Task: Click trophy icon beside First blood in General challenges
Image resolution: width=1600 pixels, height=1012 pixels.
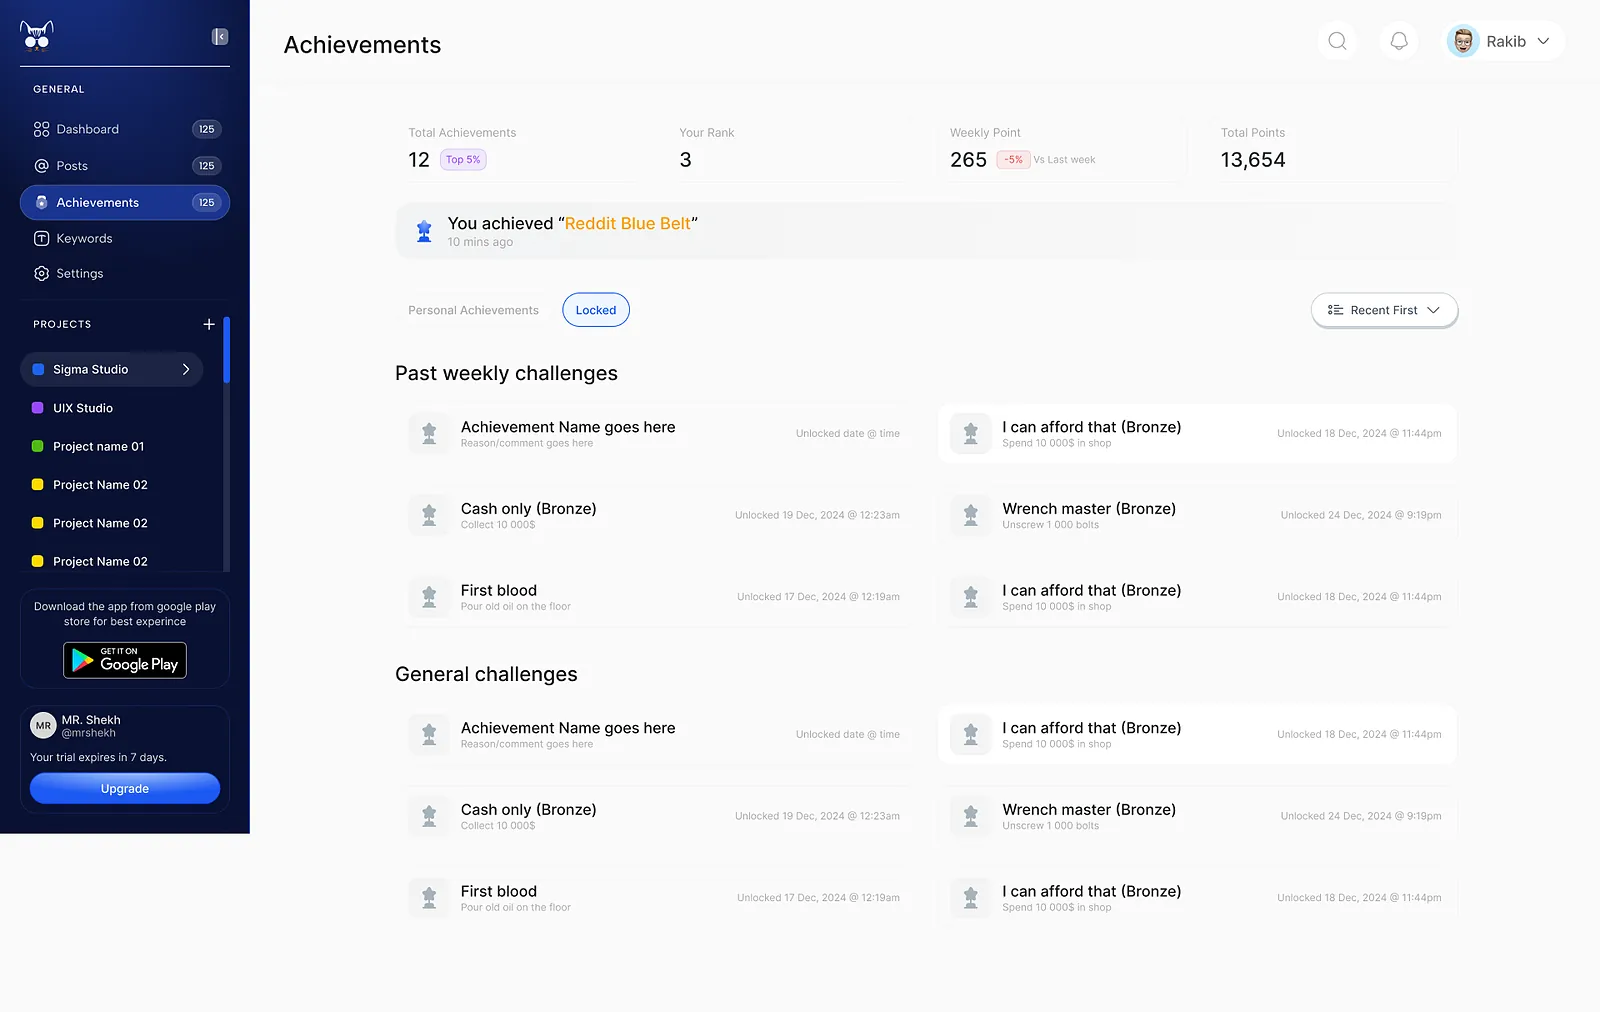Action: 429,898
